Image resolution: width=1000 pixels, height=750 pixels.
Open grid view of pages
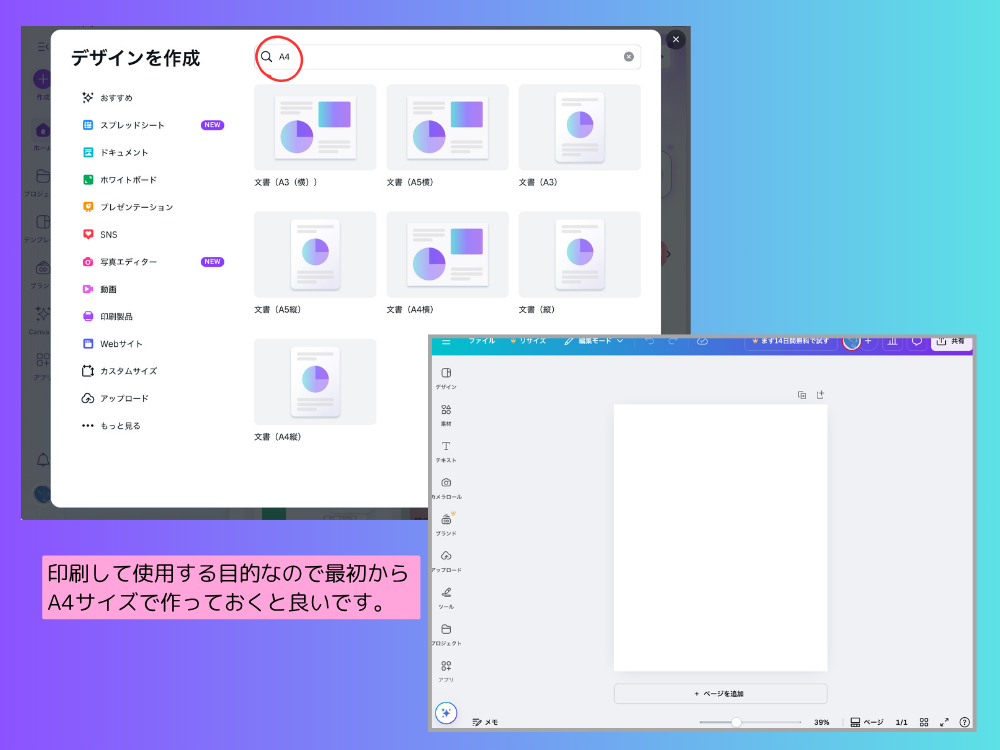[x=923, y=722]
